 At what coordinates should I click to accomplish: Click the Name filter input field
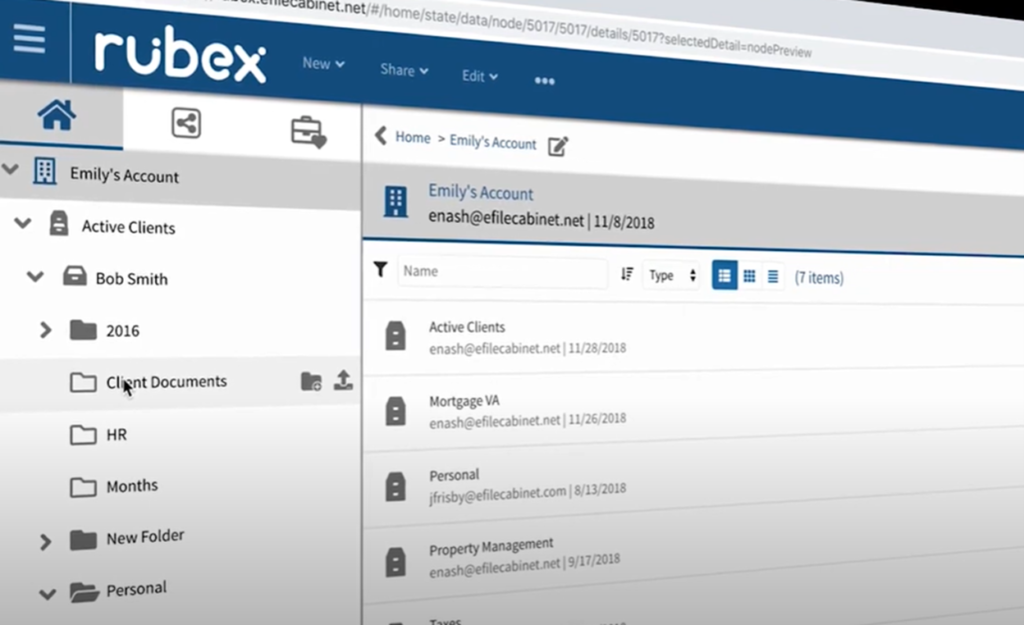(x=502, y=272)
